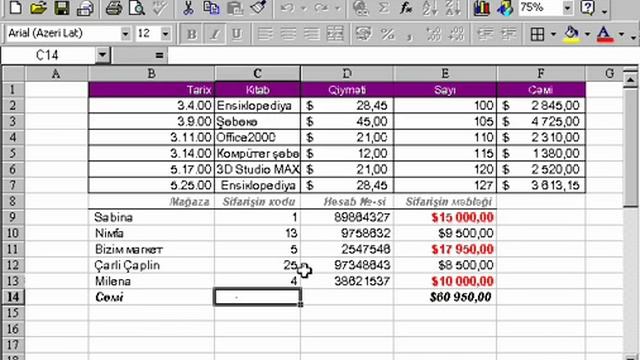This screenshot has width=640, height=360.
Task: Select cell "Çarli Çaplin"
Action: tap(151, 265)
